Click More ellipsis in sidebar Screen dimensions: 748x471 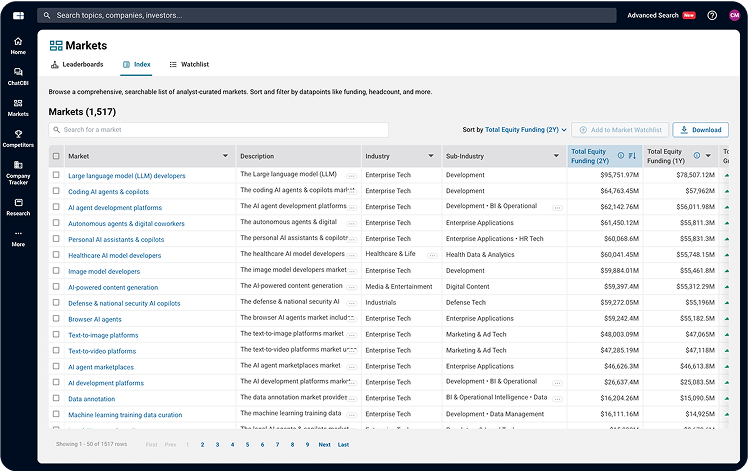(18, 237)
